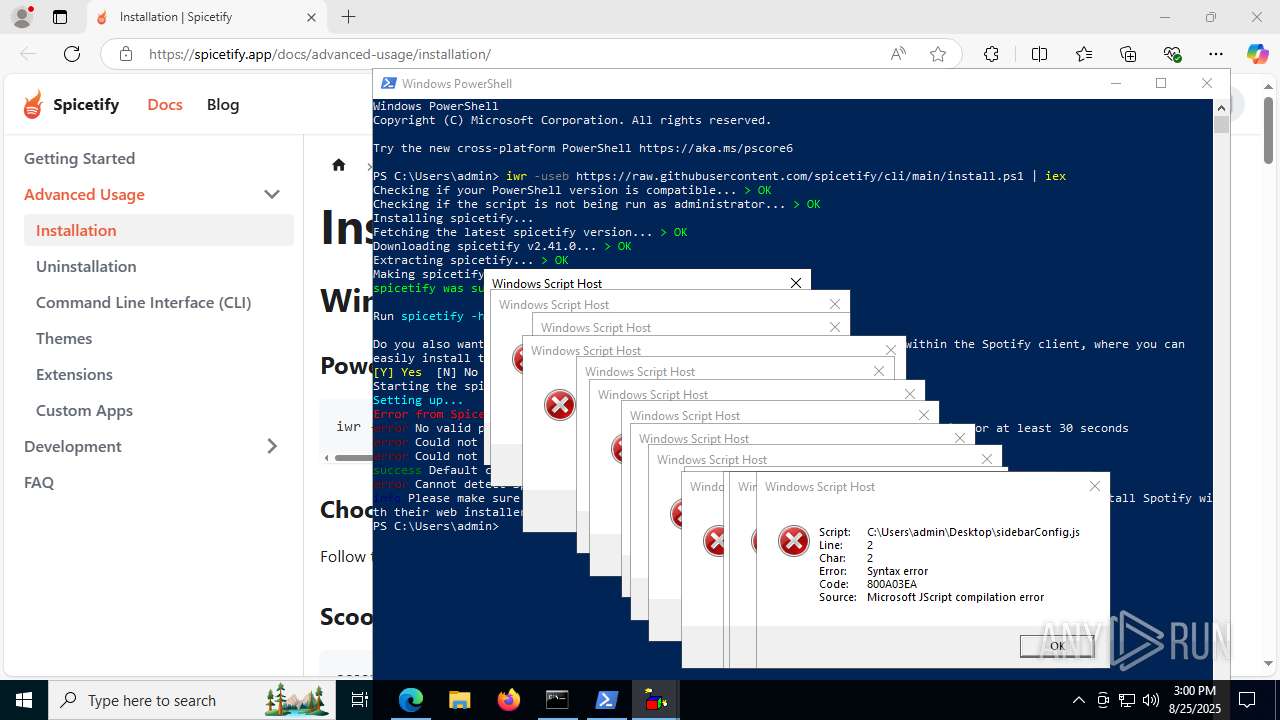The height and width of the screenshot is (720, 1280).
Task: Open Extensions docs page
Action: click(74, 374)
